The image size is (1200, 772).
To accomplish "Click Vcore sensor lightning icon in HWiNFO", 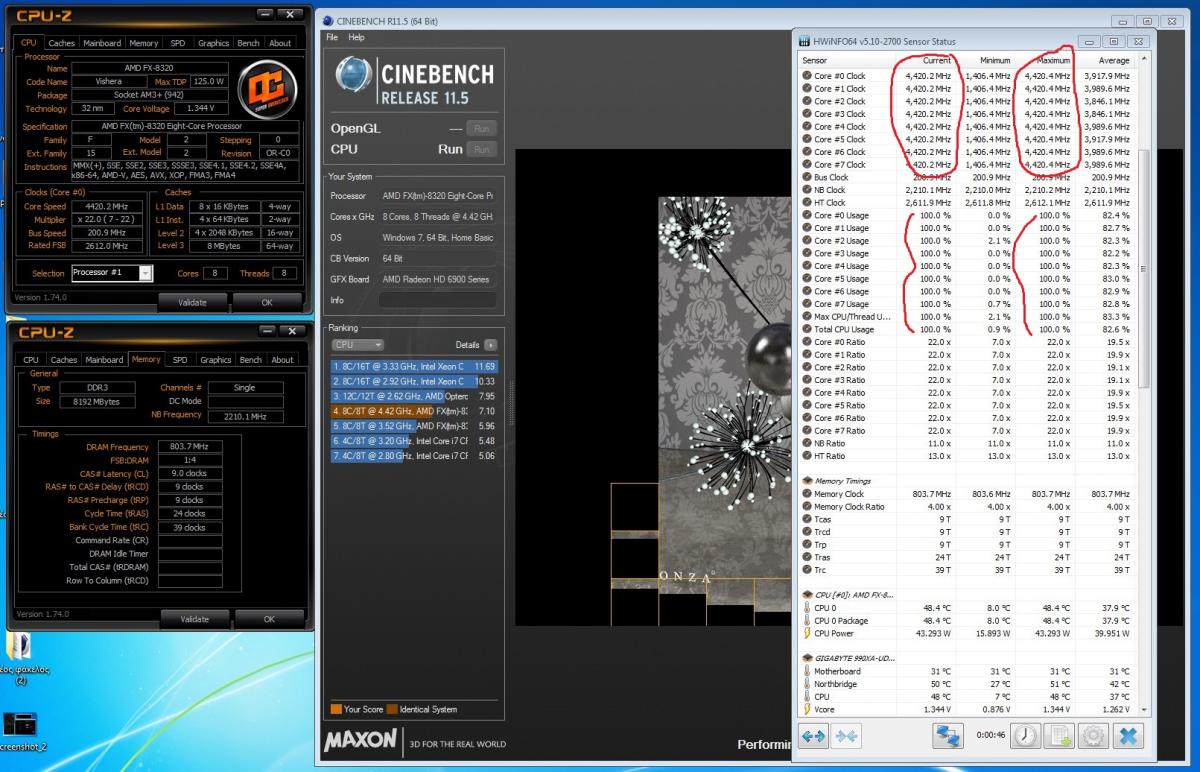I will point(807,709).
